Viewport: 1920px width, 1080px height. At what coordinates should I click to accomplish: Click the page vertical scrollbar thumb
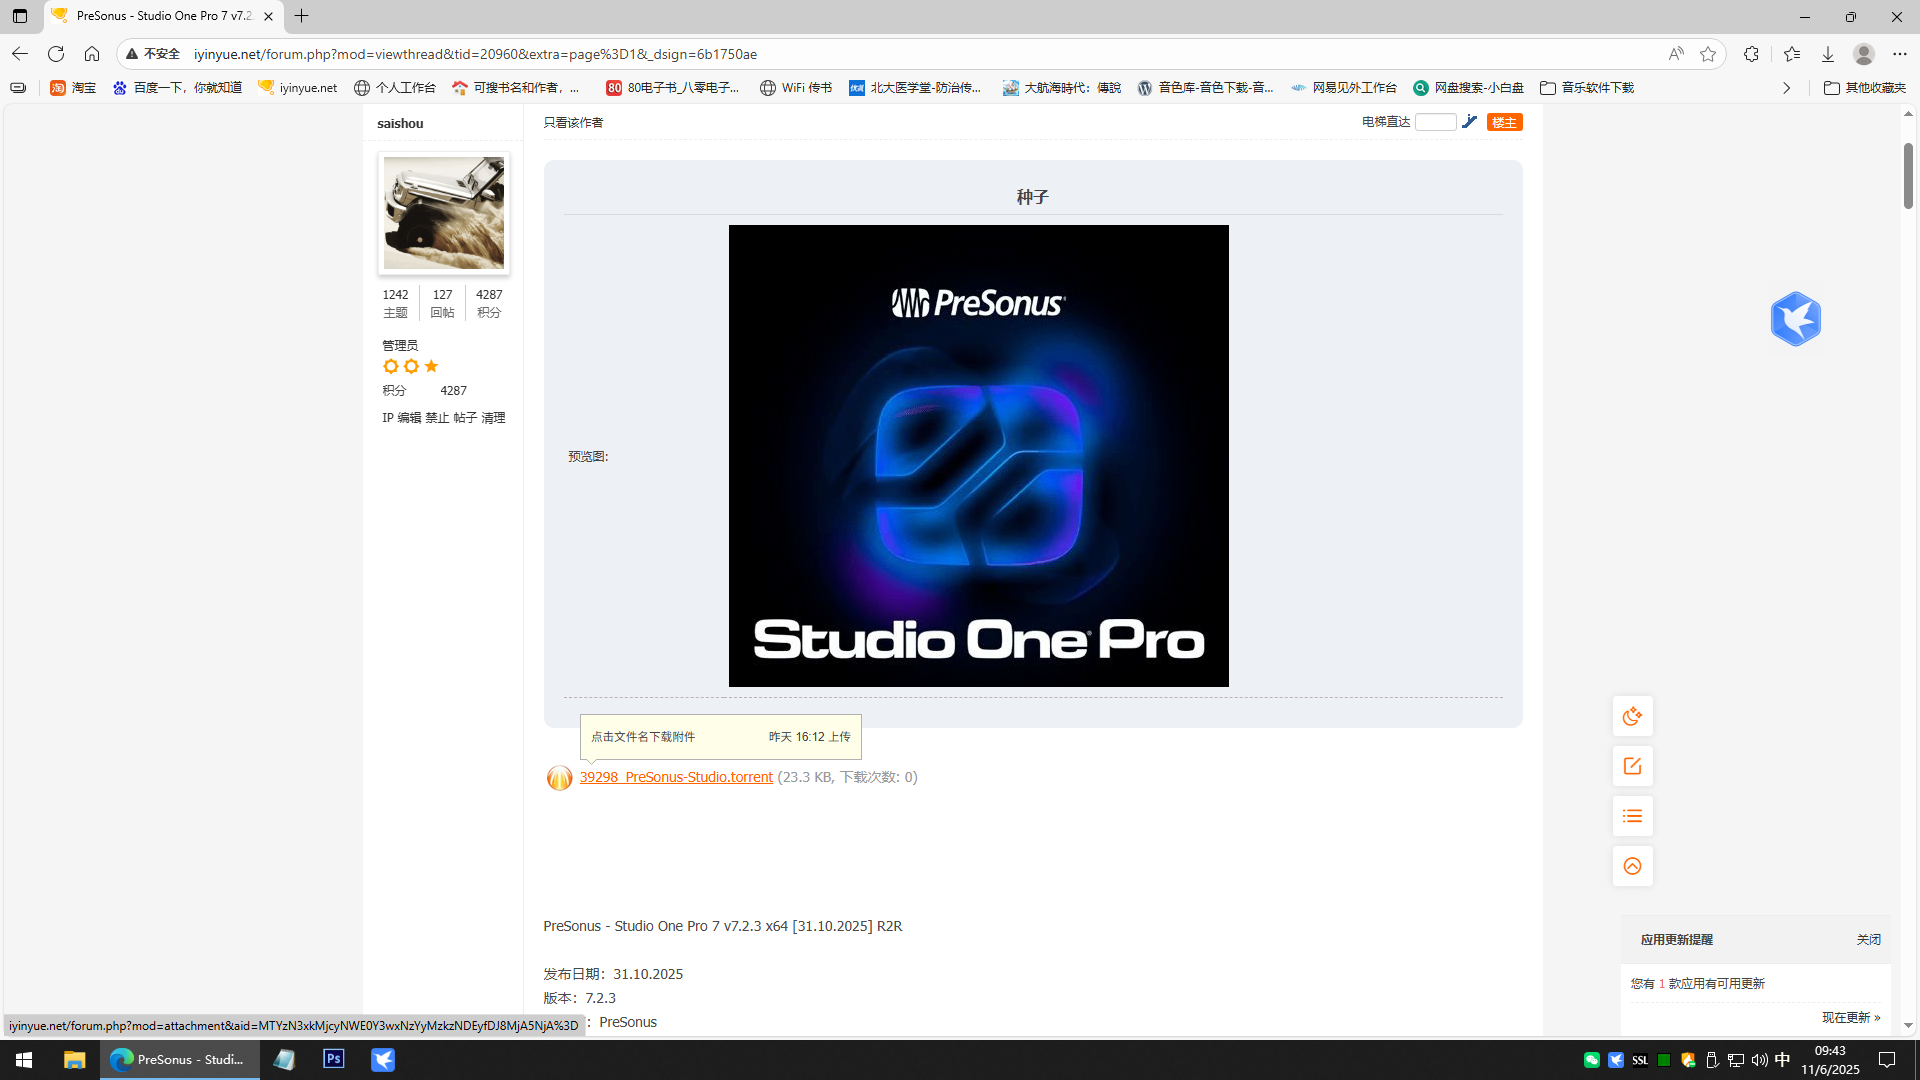click(1908, 175)
